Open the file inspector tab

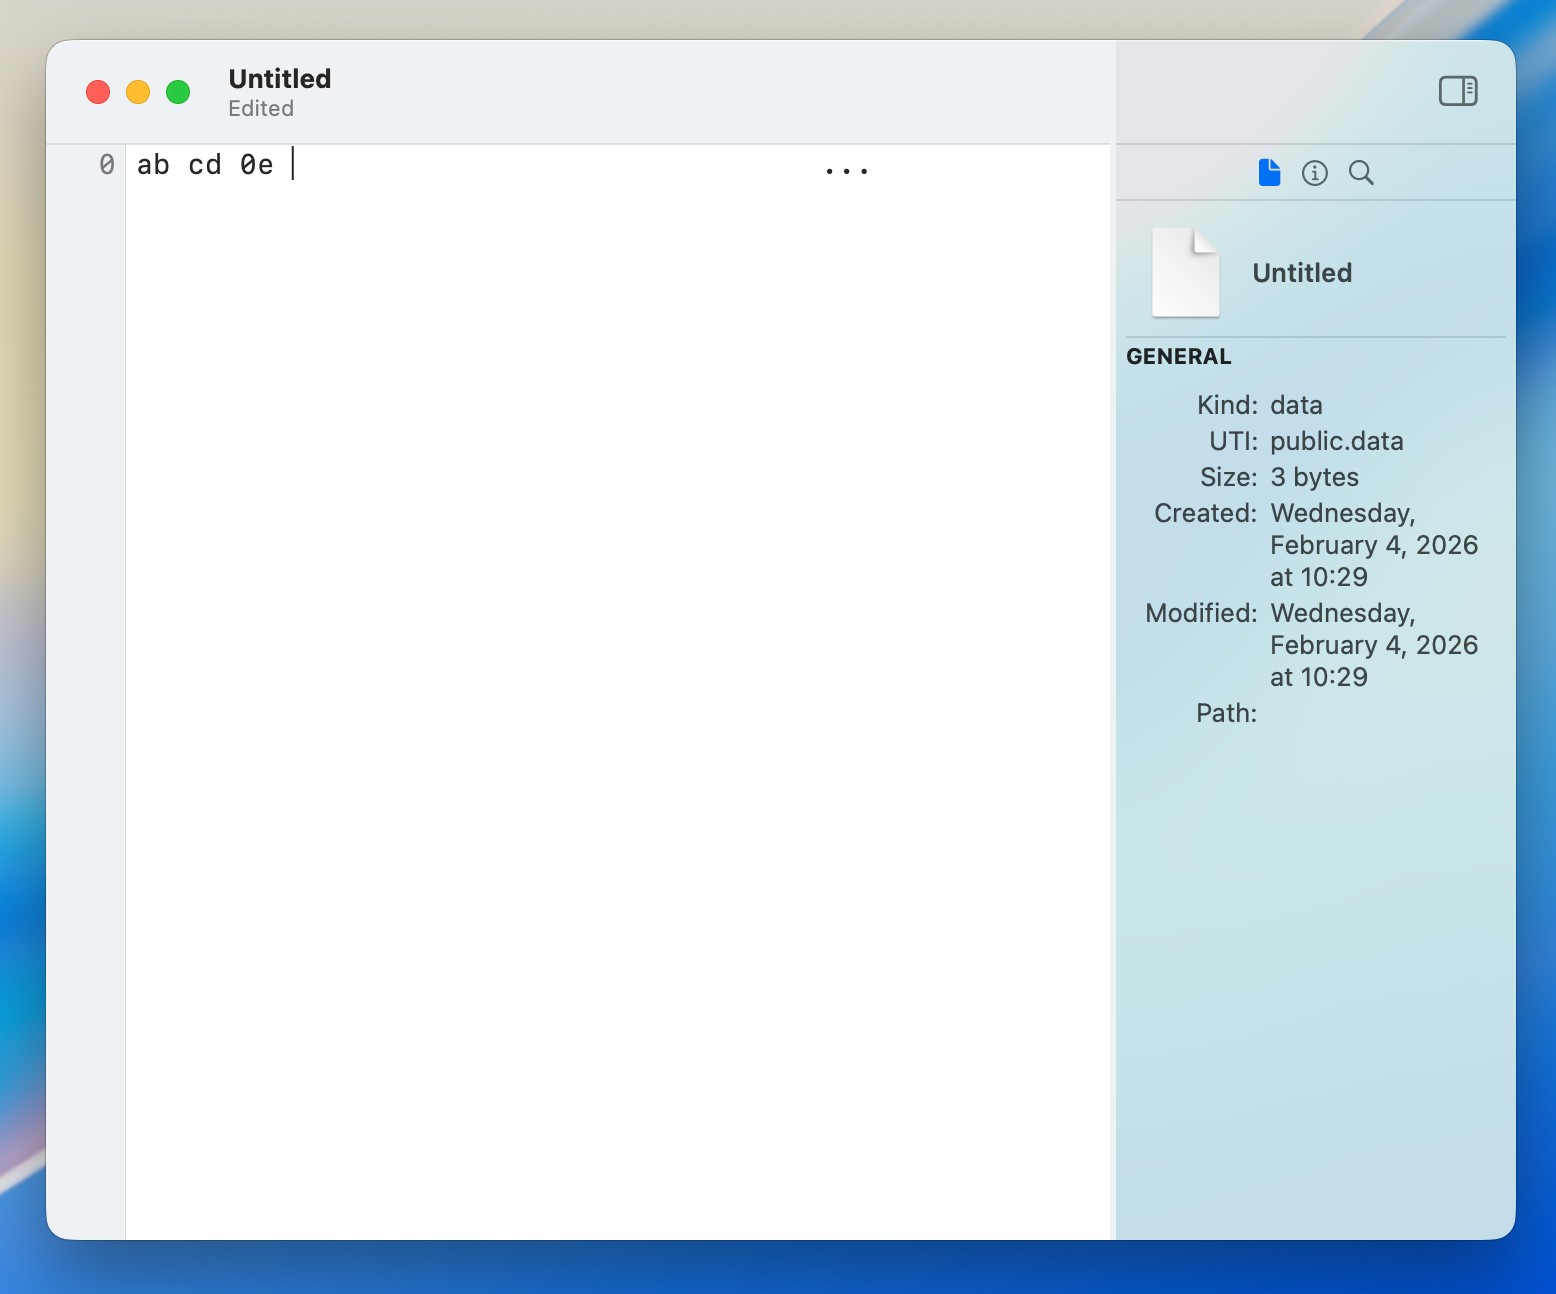1269,173
